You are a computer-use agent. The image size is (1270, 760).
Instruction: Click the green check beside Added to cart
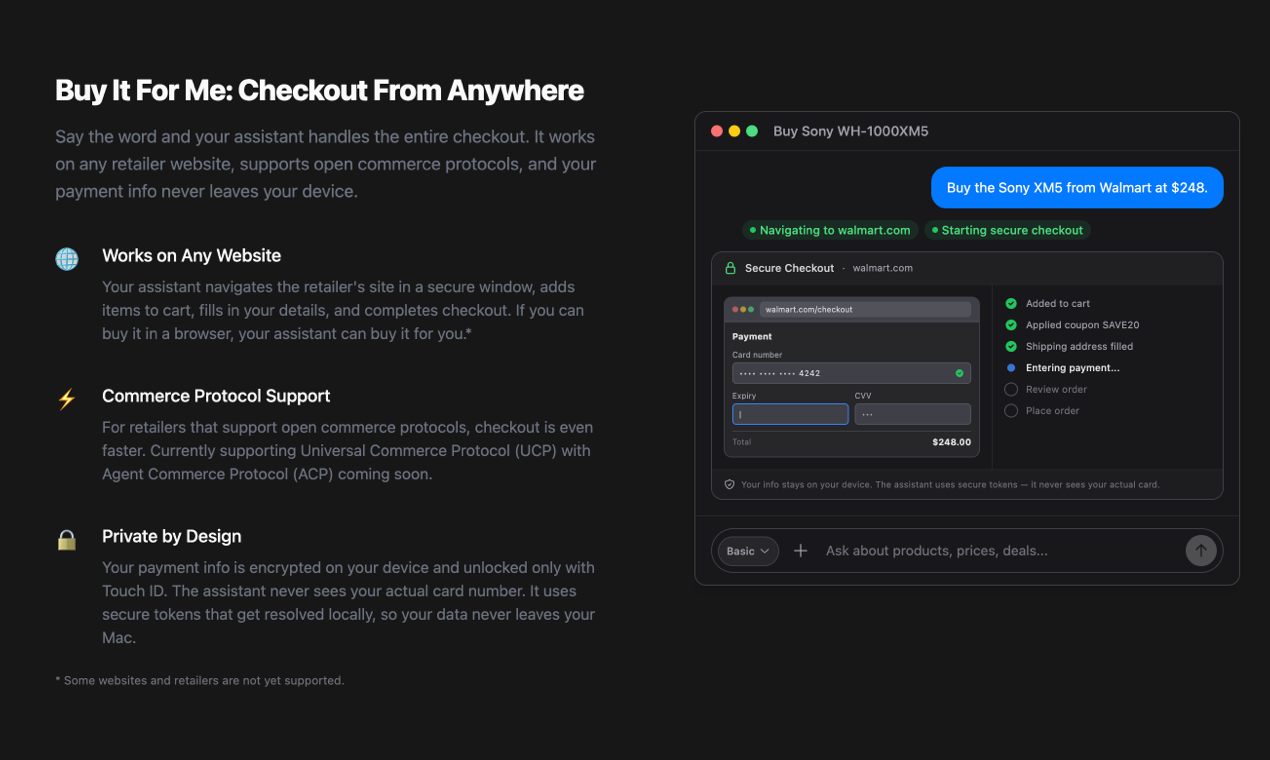[1011, 303]
